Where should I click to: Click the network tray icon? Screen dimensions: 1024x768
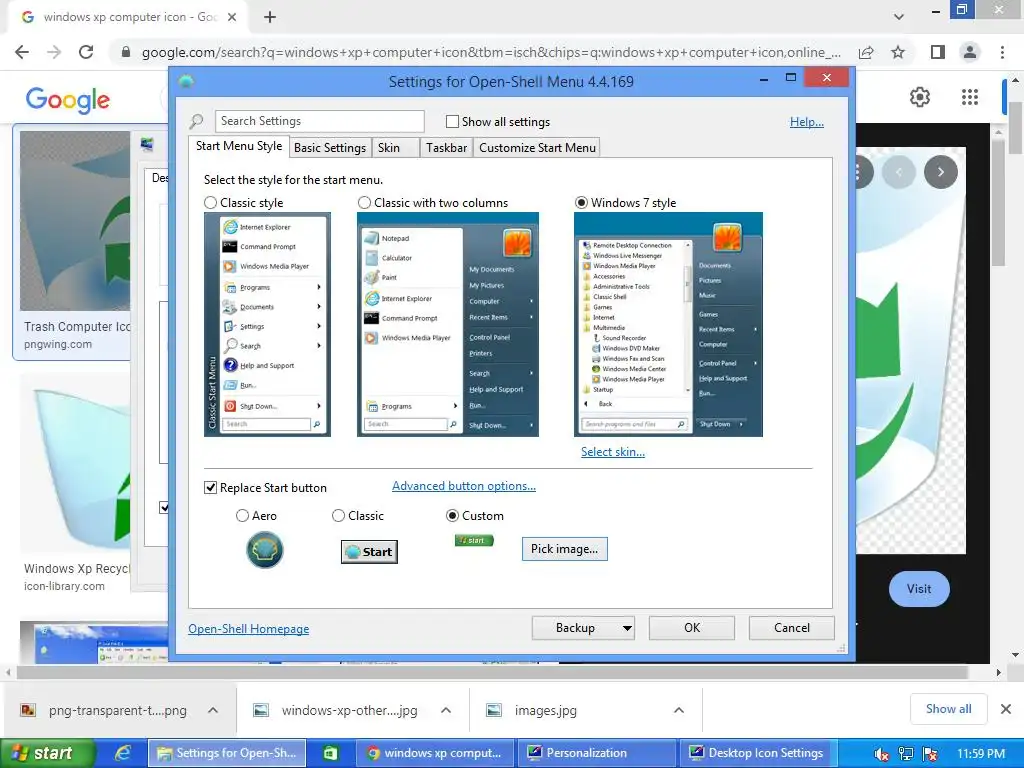906,754
